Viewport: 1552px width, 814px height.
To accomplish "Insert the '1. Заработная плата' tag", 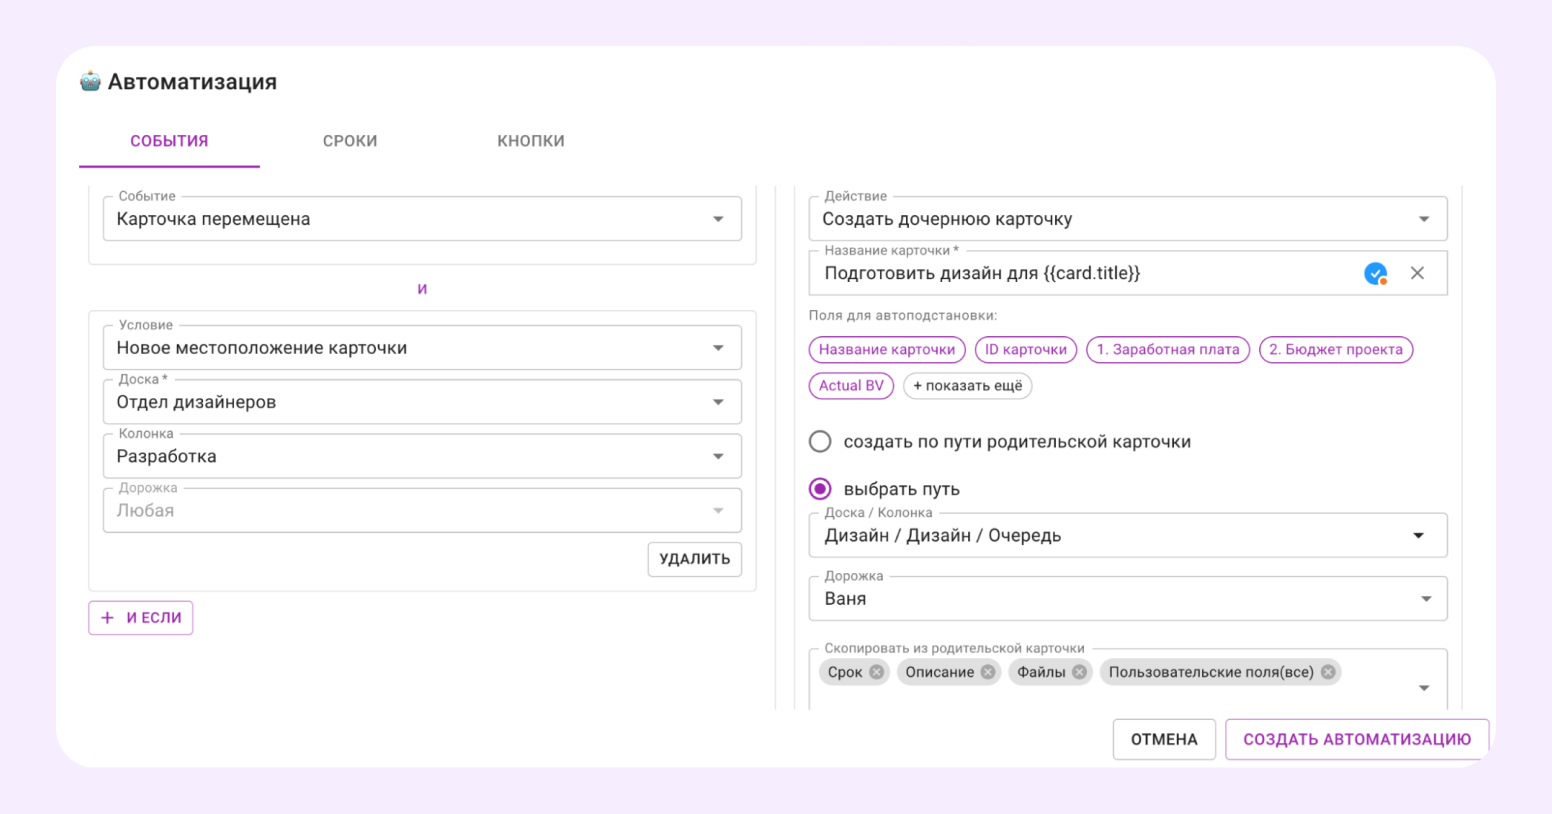I will (1168, 349).
